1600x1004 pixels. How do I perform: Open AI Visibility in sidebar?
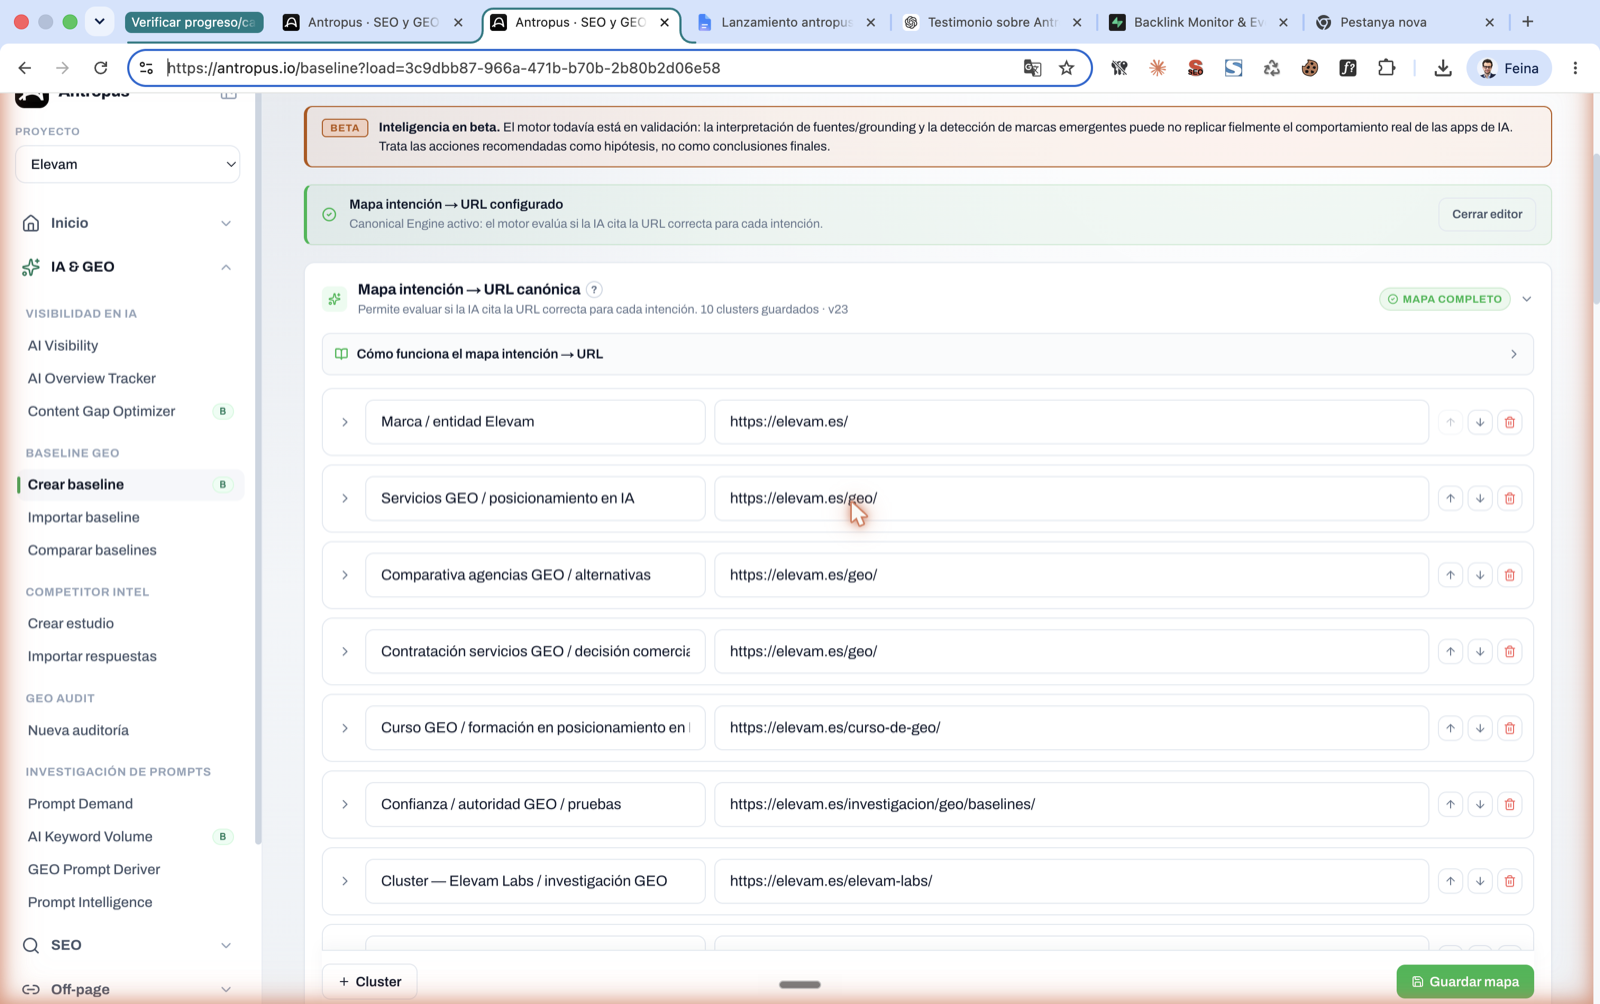coord(63,346)
